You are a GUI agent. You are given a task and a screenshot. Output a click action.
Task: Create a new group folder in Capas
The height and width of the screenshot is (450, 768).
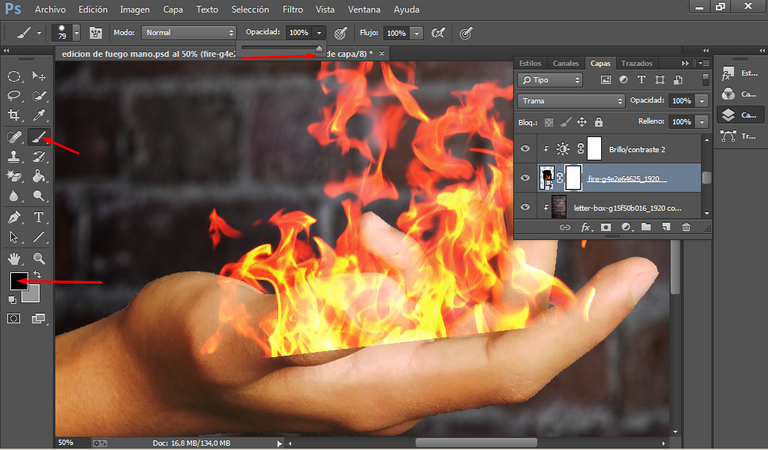click(646, 227)
